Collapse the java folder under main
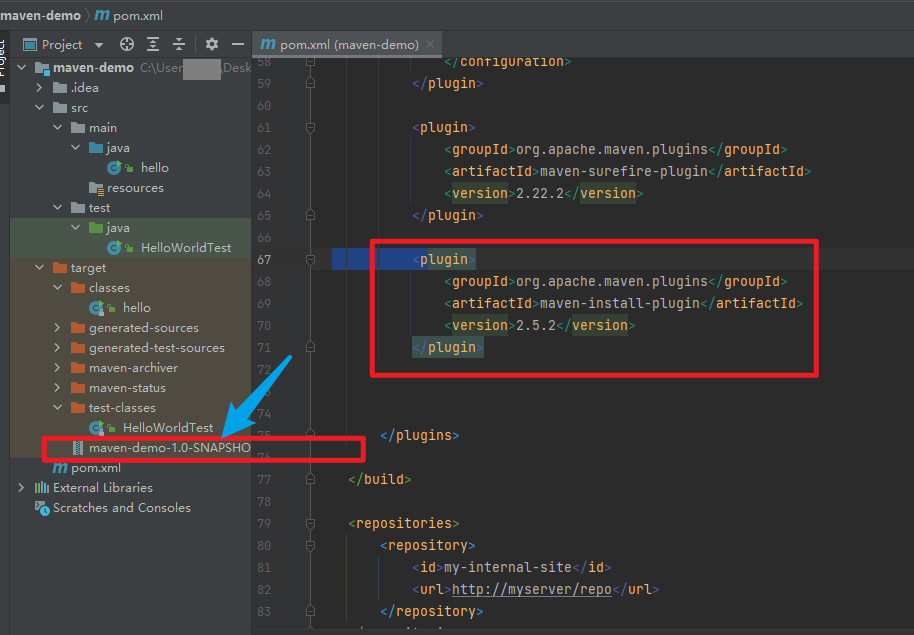The width and height of the screenshot is (914, 635). click(x=75, y=148)
